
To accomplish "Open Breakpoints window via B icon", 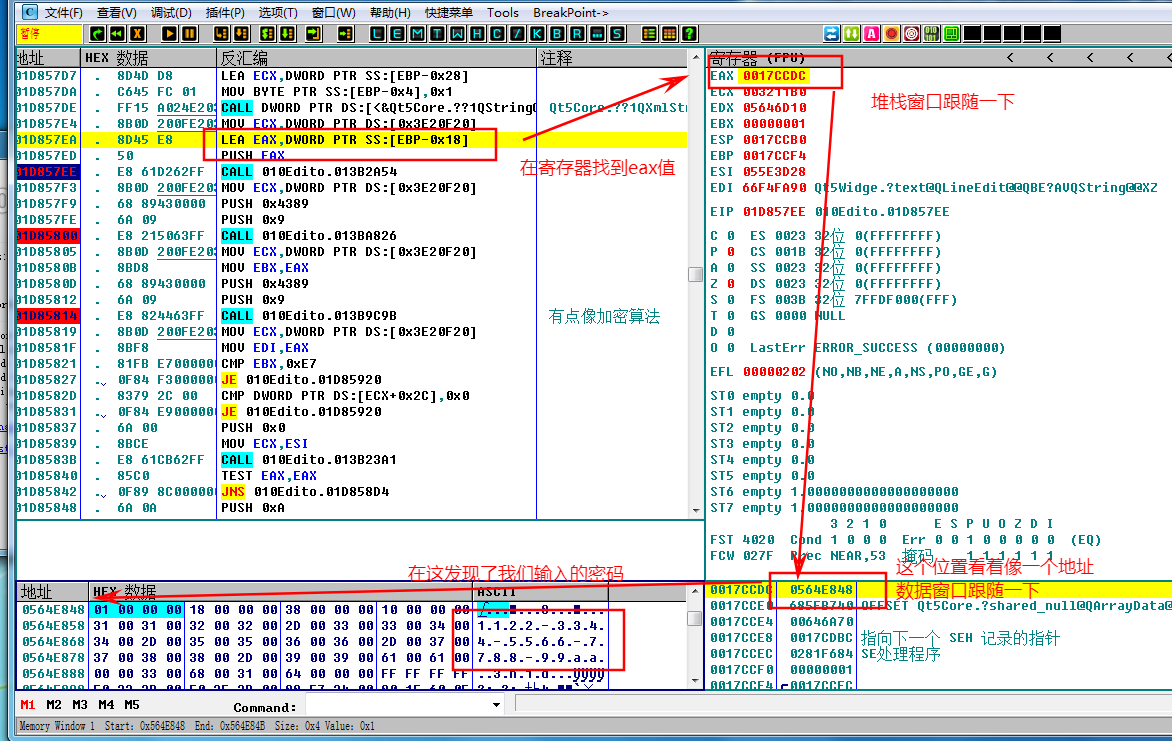I will (x=558, y=34).
